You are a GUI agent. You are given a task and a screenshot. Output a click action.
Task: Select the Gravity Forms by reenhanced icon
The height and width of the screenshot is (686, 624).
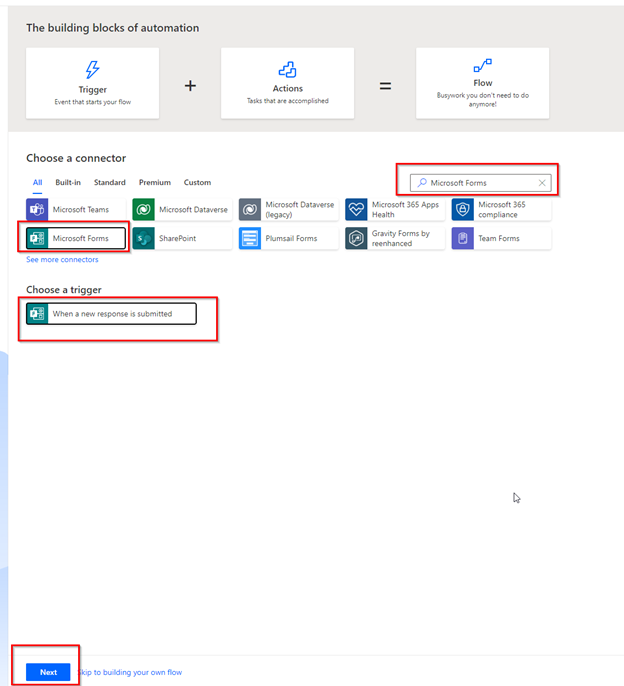pyautogui.click(x=356, y=238)
